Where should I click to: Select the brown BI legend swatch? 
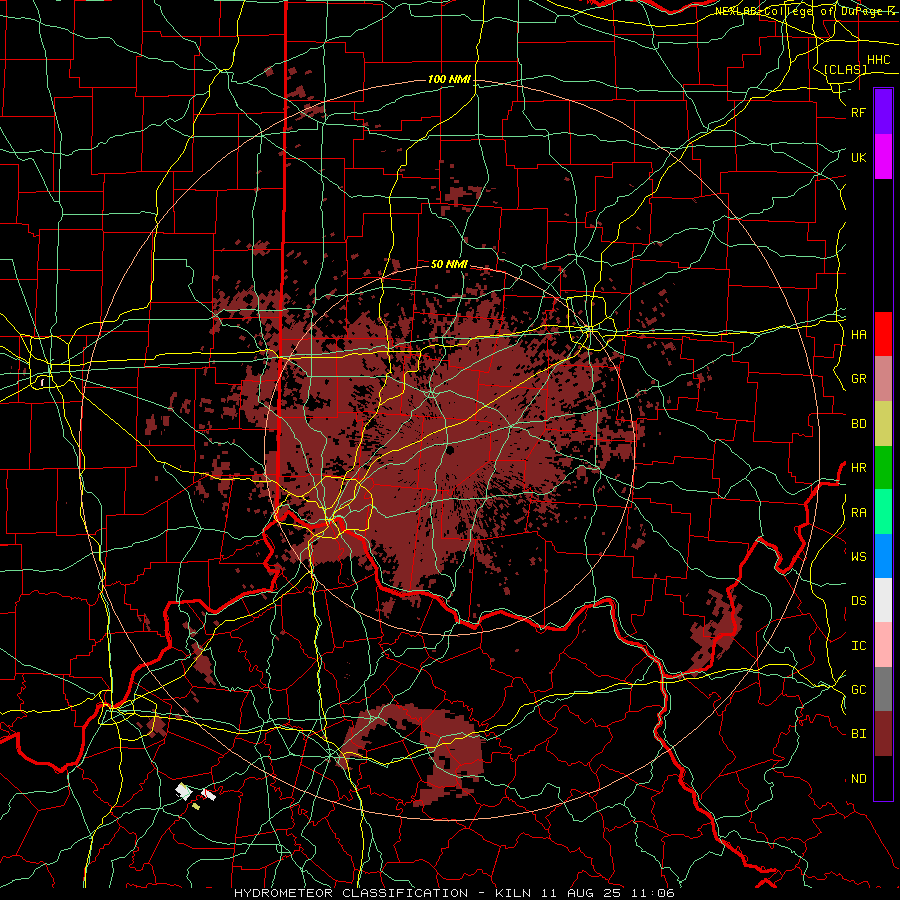883,734
